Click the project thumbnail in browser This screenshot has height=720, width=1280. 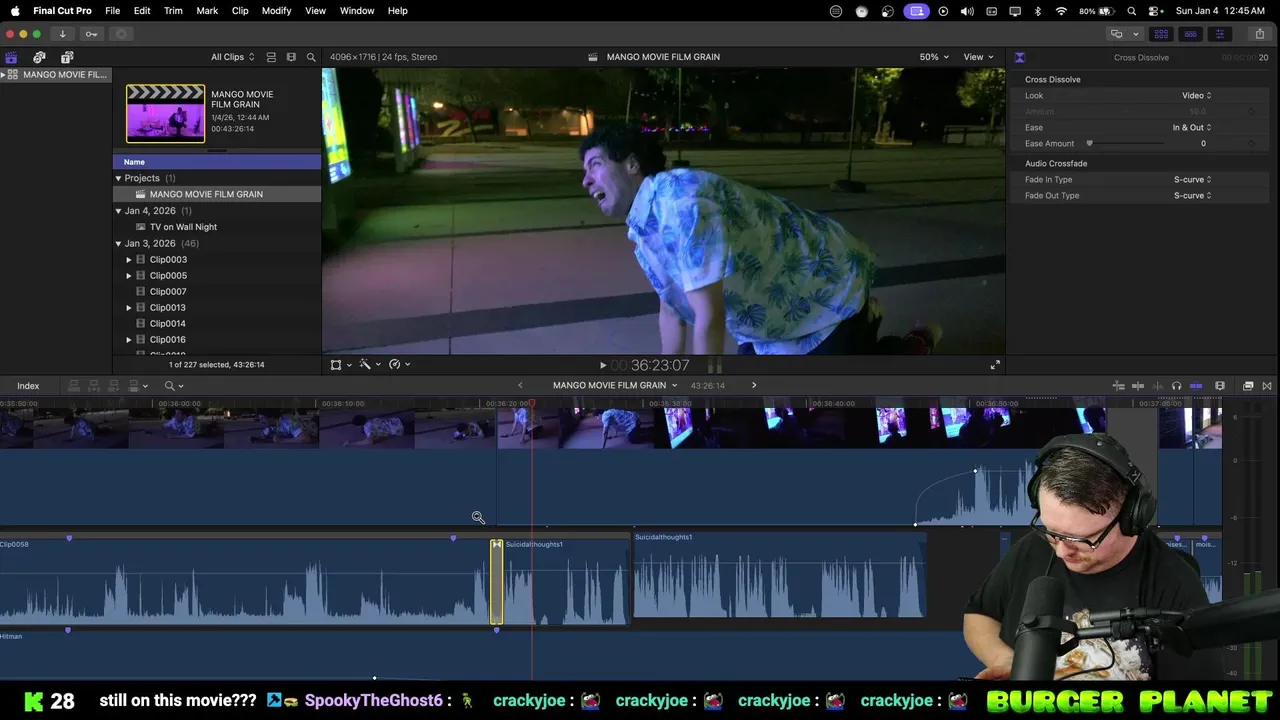pyautogui.click(x=165, y=113)
